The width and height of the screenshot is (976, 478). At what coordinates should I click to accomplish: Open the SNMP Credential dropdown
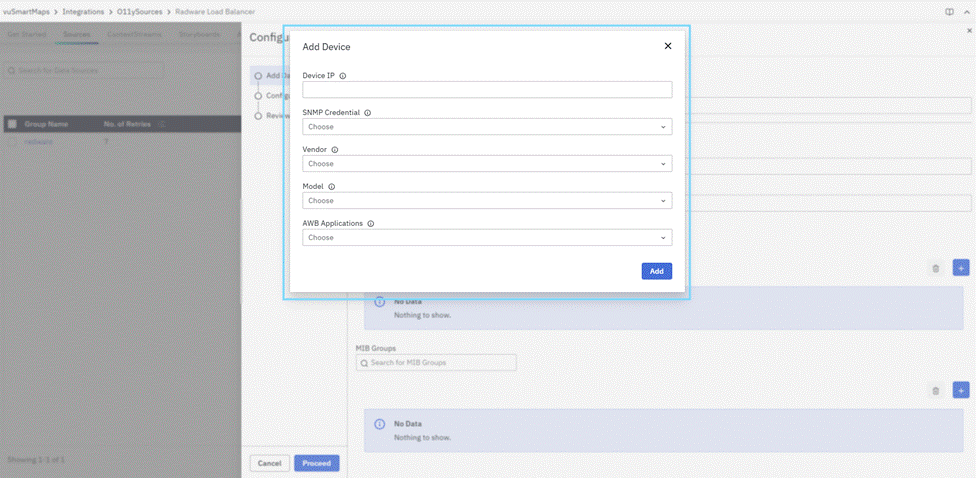pyautogui.click(x=487, y=127)
